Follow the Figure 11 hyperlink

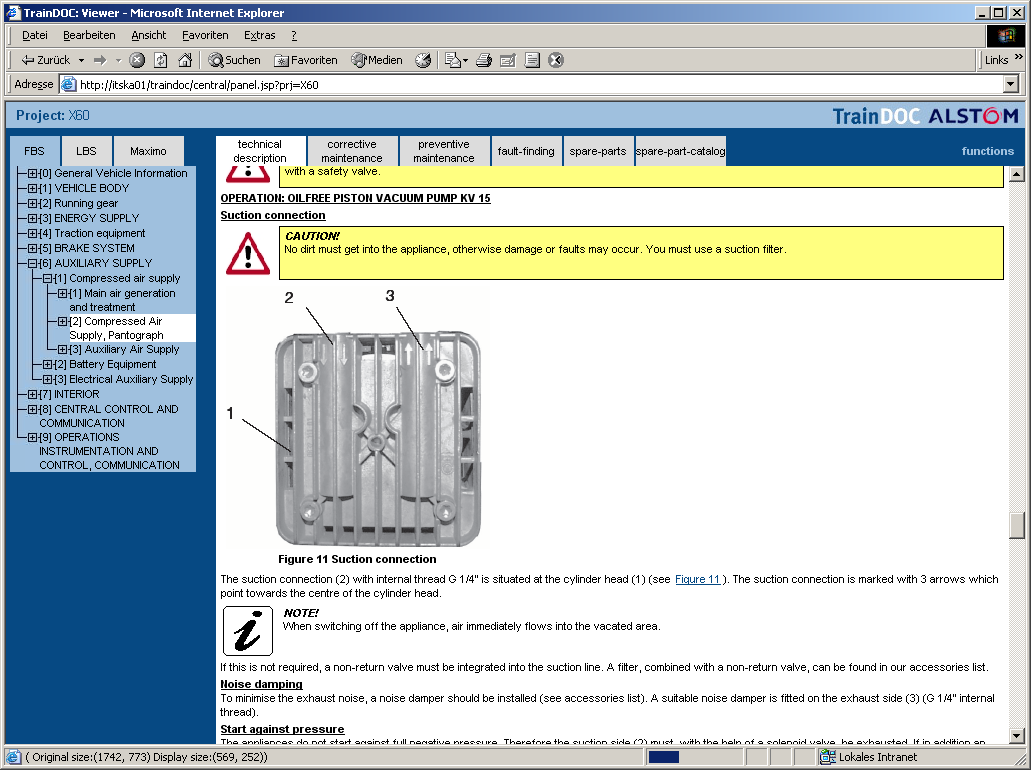tap(698, 579)
